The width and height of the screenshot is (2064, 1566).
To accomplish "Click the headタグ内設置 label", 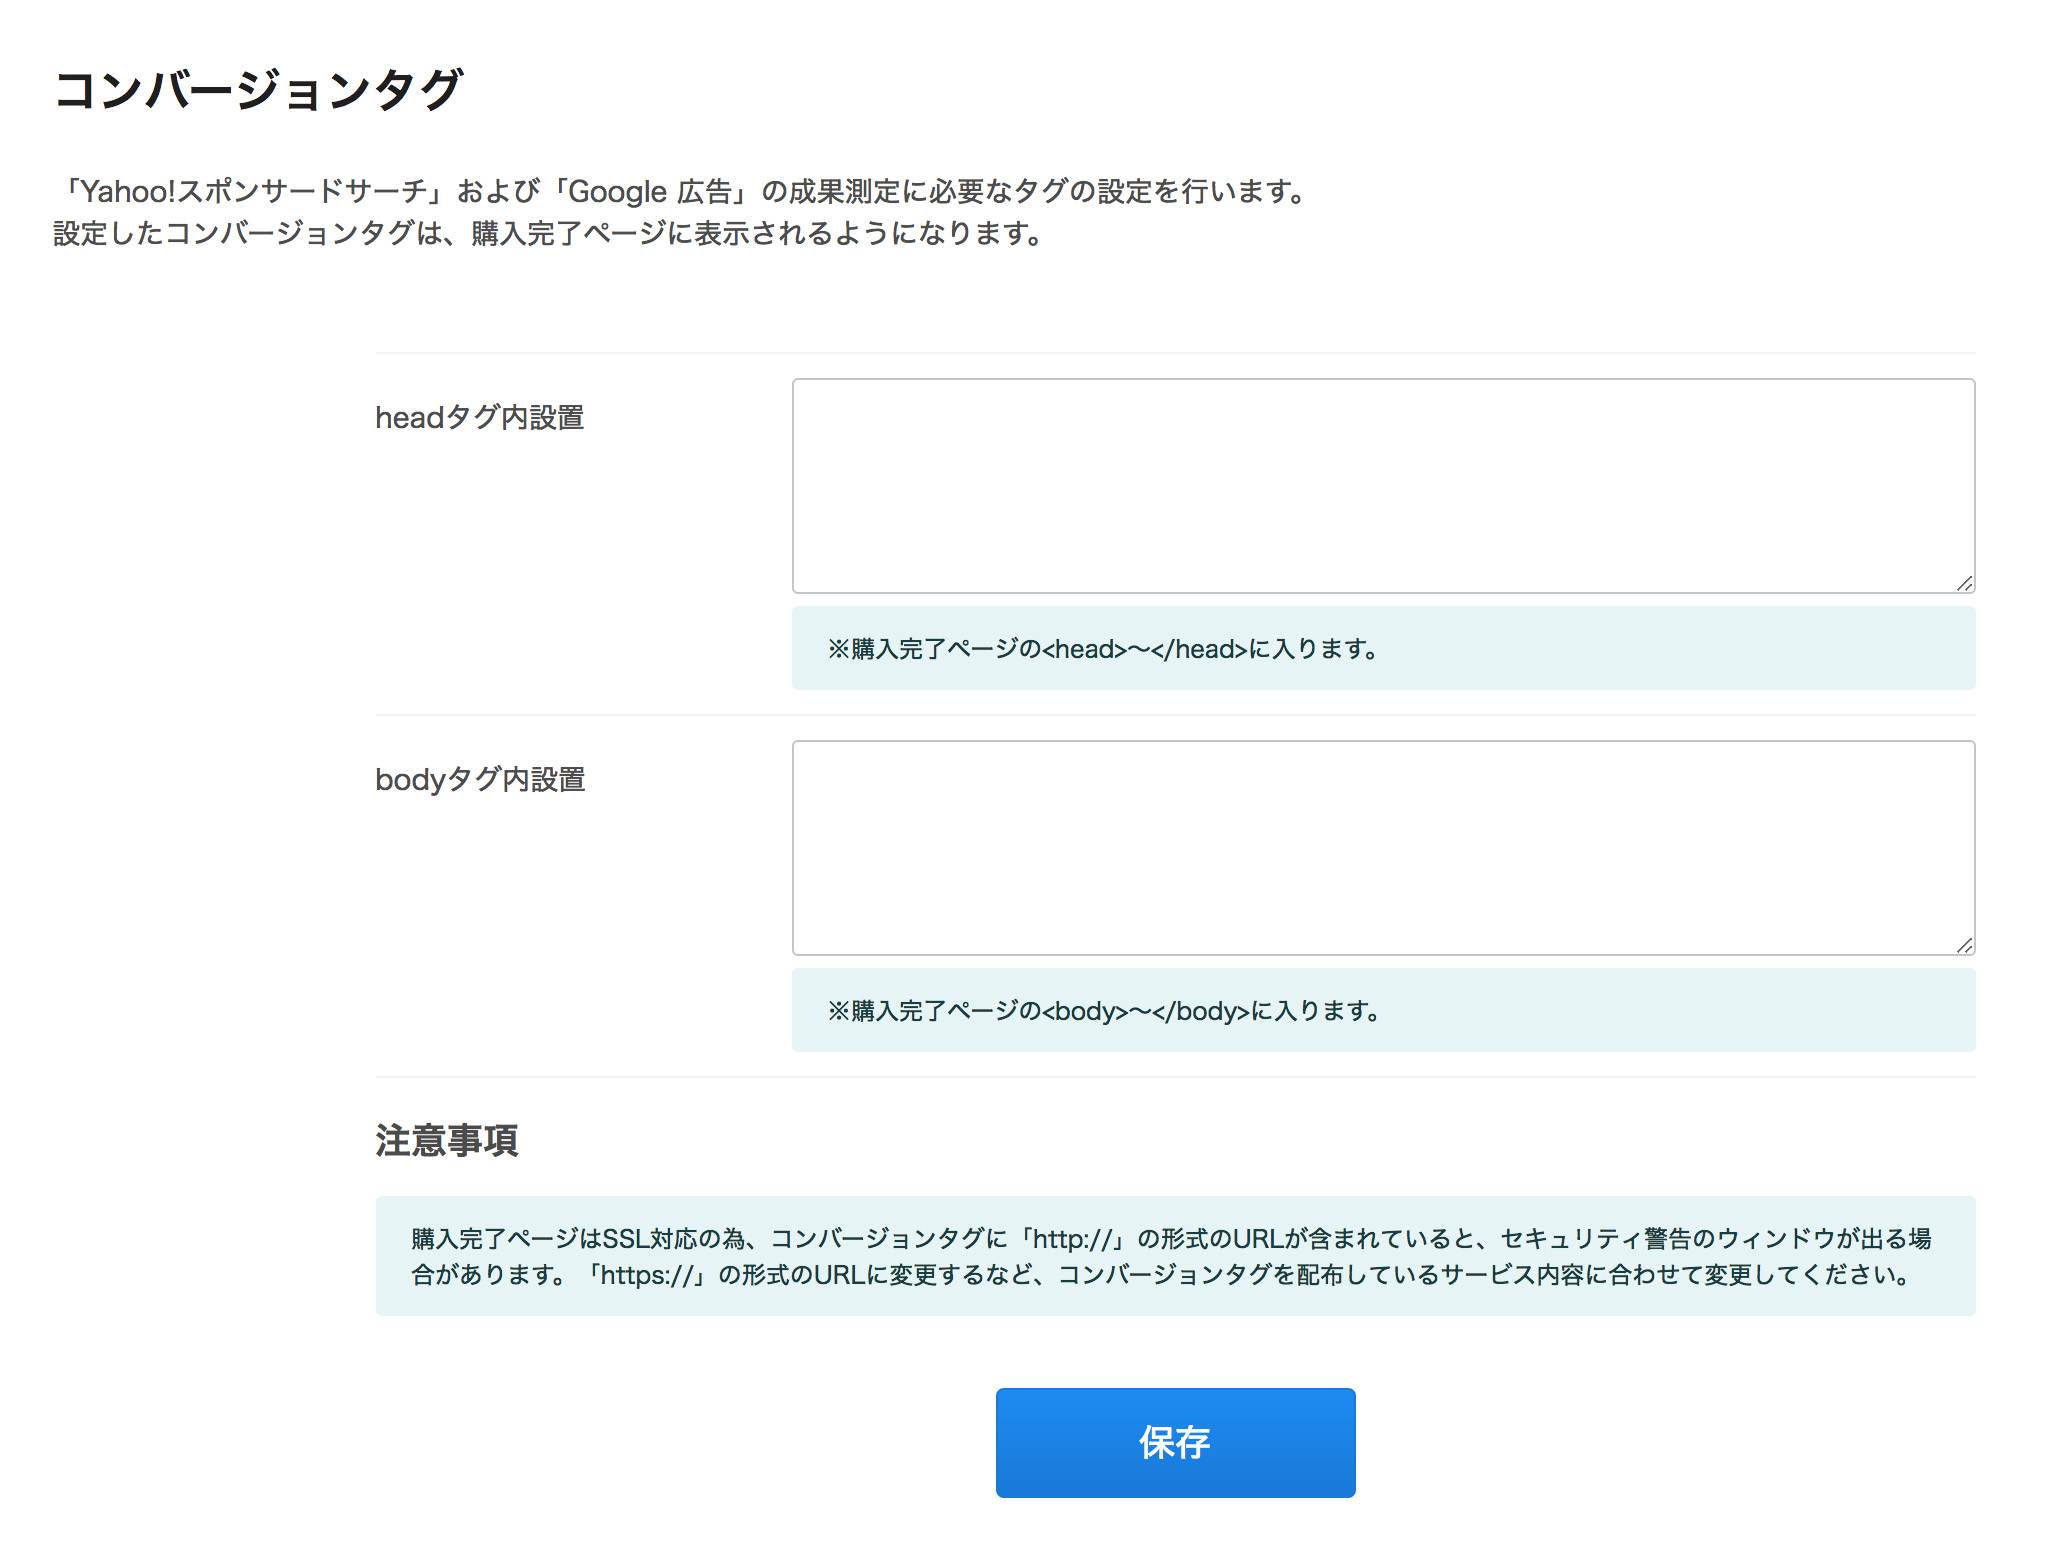I will tap(479, 418).
